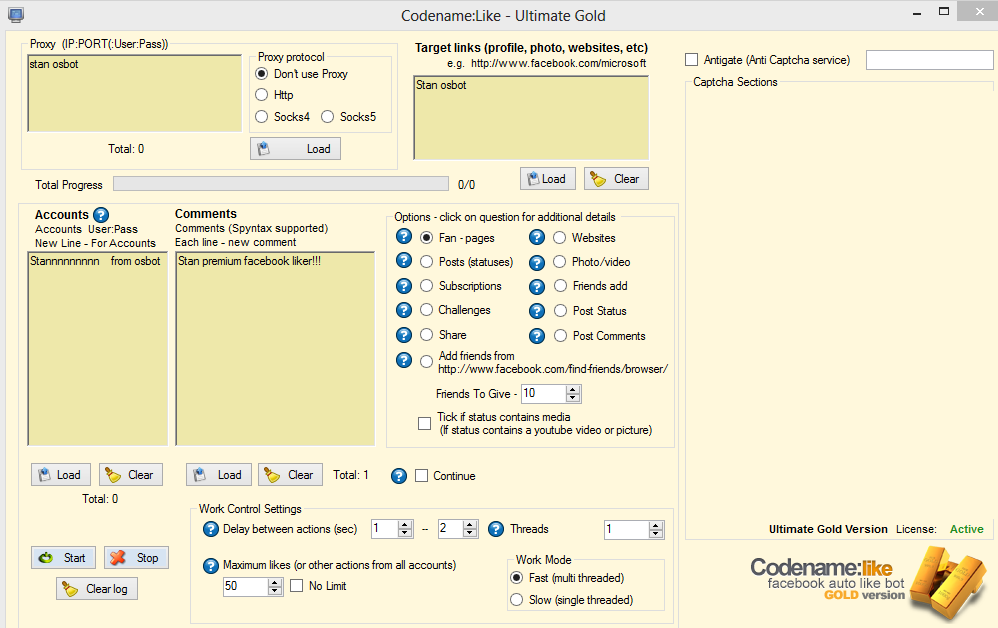
Task: Enable No Limit checkbox
Action: (297, 586)
